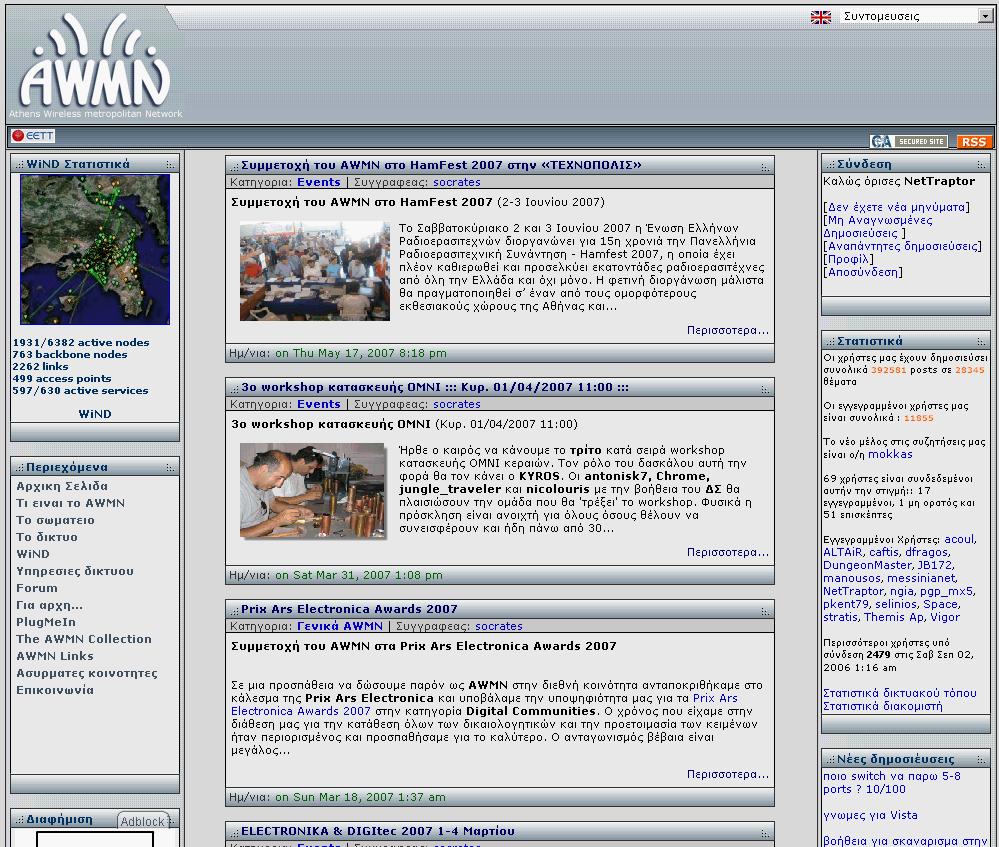Open user DungeonMaster profile
Viewport: 999px width, 847px height.
tap(867, 565)
